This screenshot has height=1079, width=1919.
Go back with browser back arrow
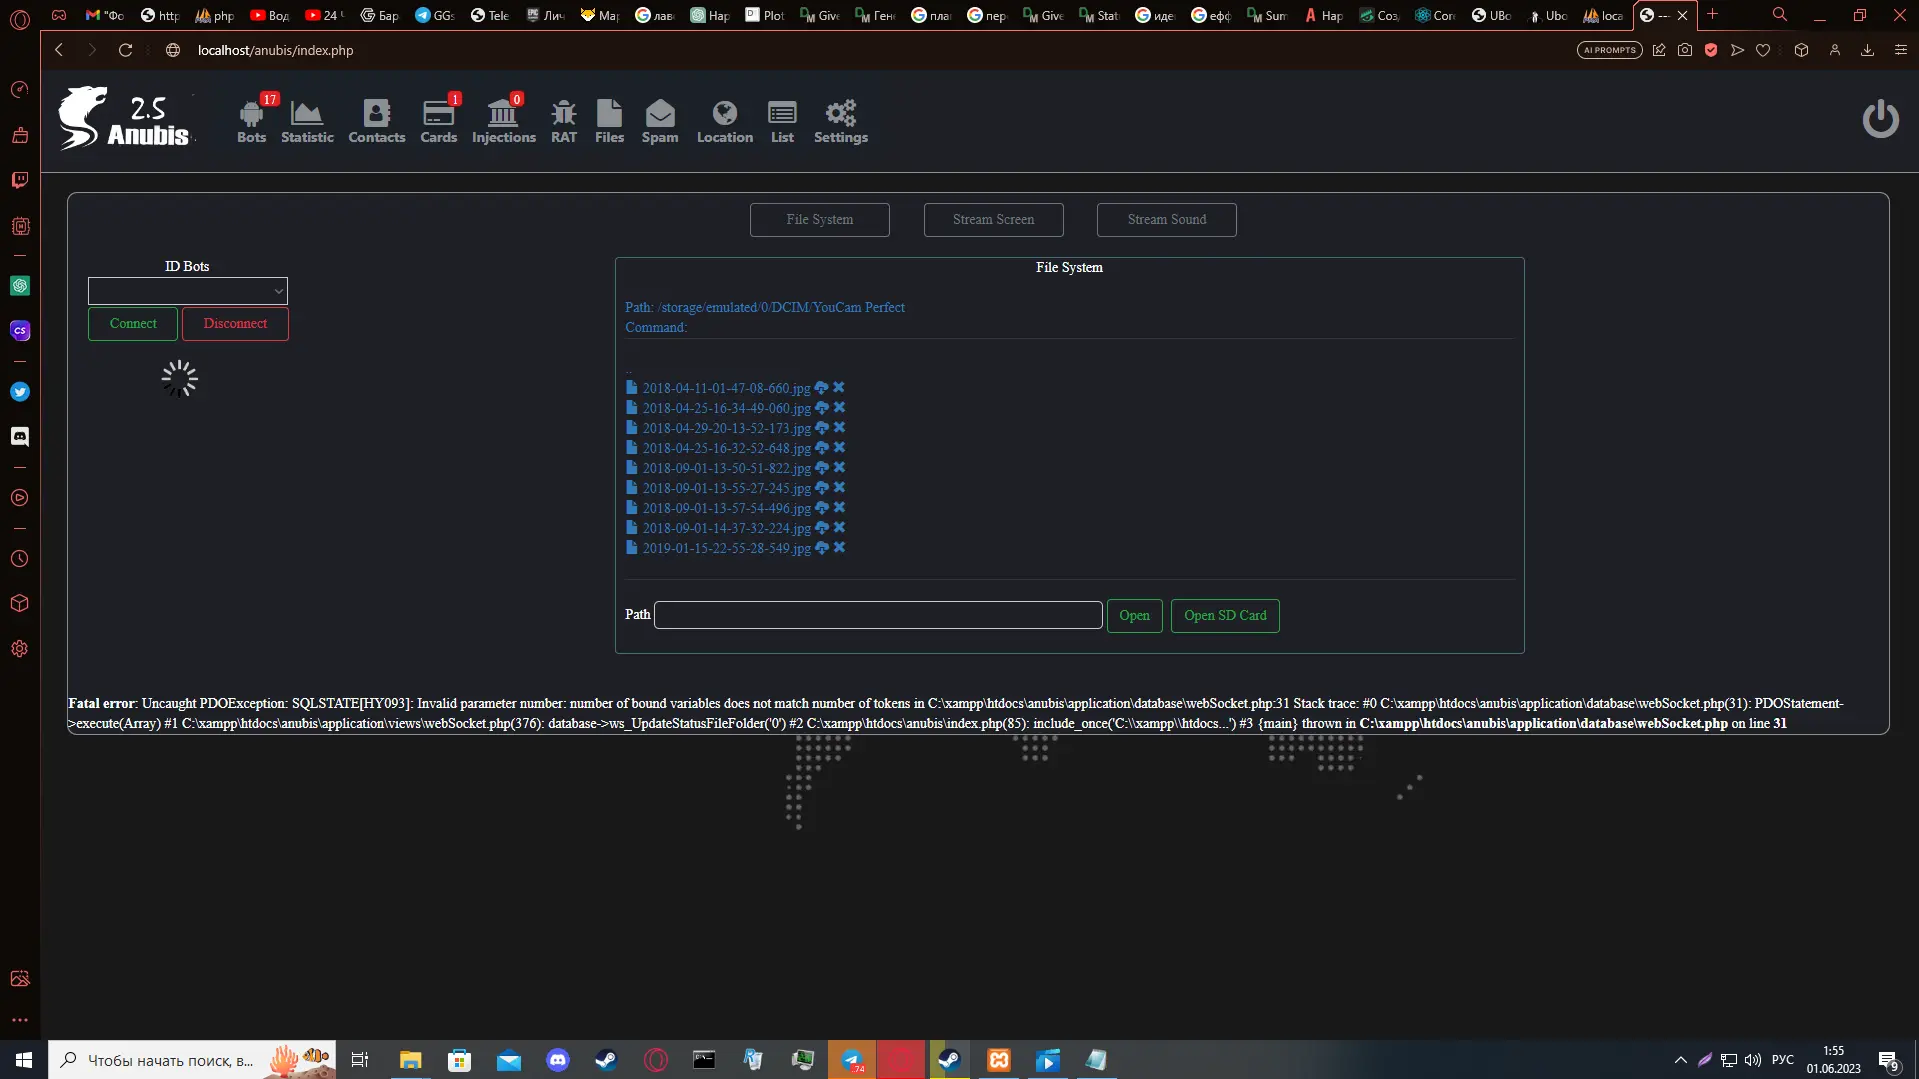pos(59,50)
